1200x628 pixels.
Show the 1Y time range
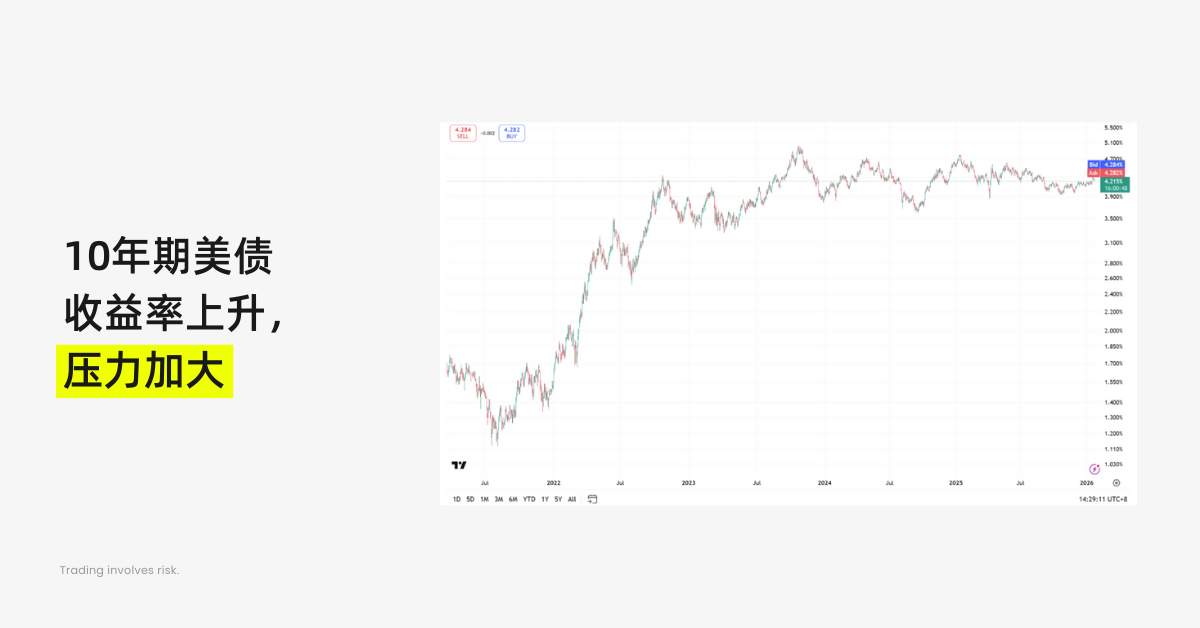(545, 498)
